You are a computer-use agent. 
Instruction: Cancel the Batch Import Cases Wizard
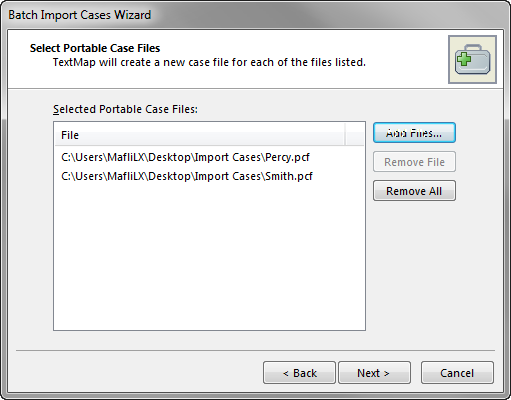click(457, 373)
